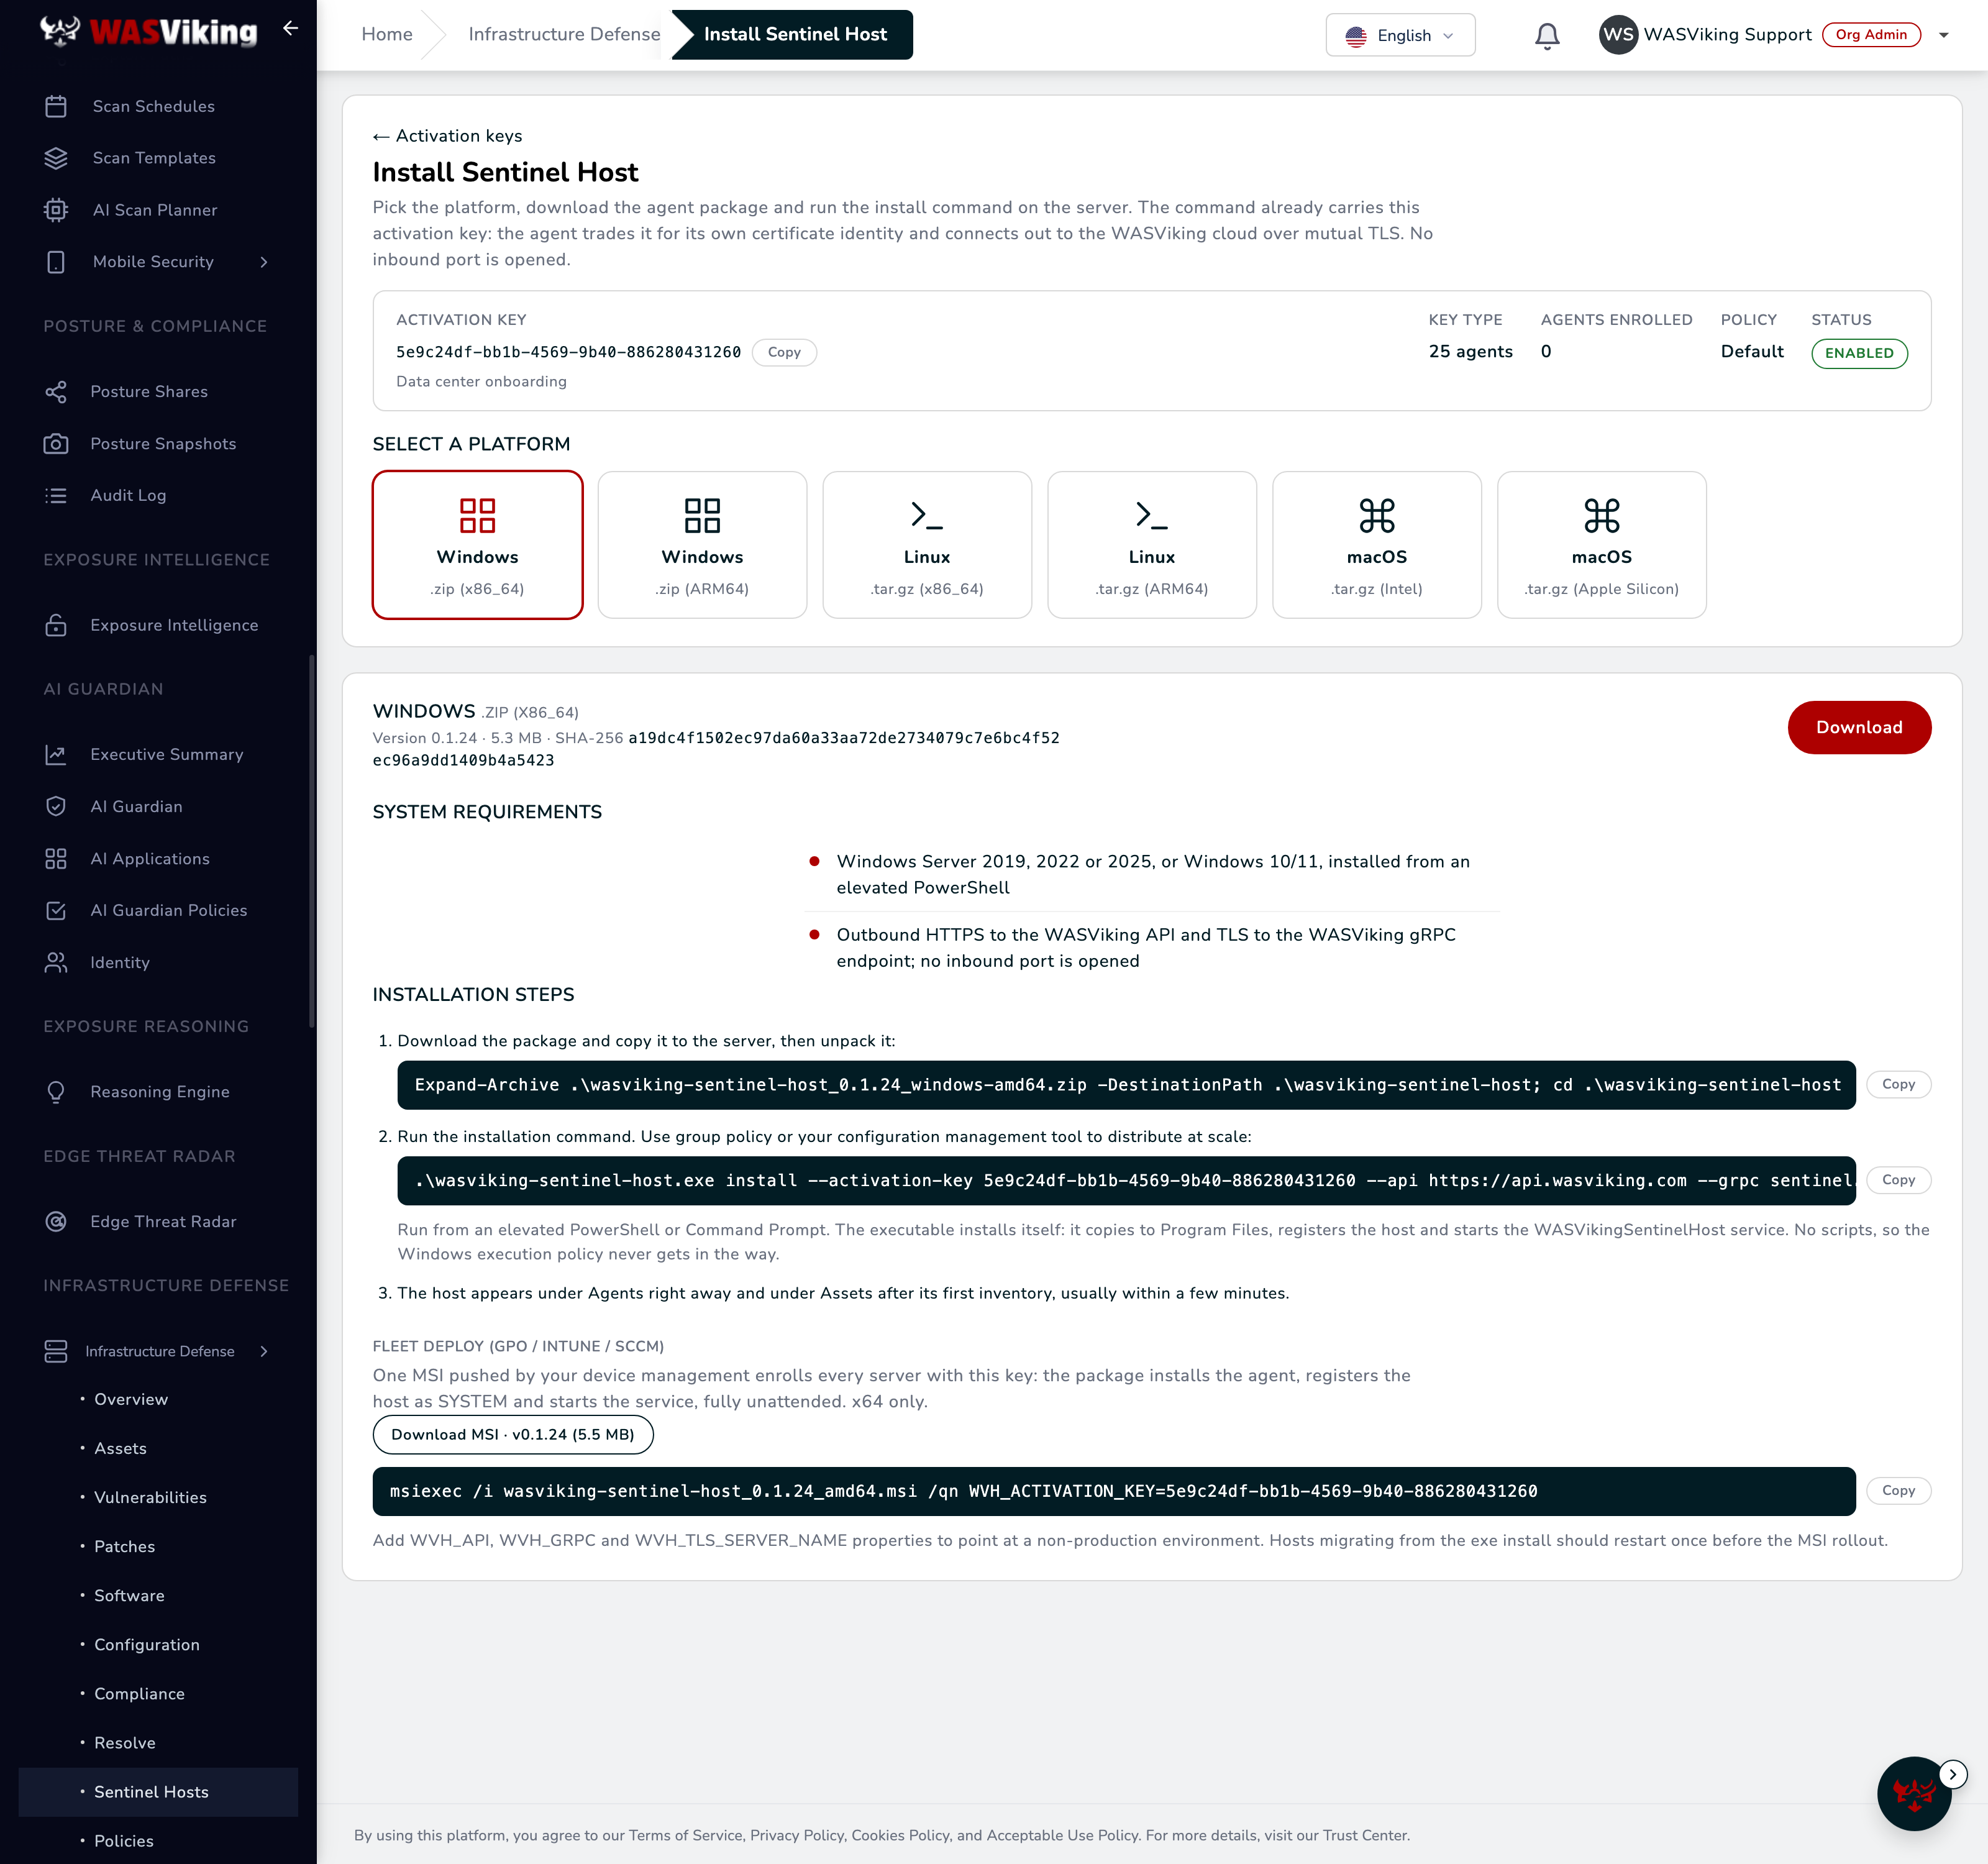Image resolution: width=1988 pixels, height=1864 pixels.
Task: Collapse the chat assistant arrow
Action: tap(1953, 1774)
